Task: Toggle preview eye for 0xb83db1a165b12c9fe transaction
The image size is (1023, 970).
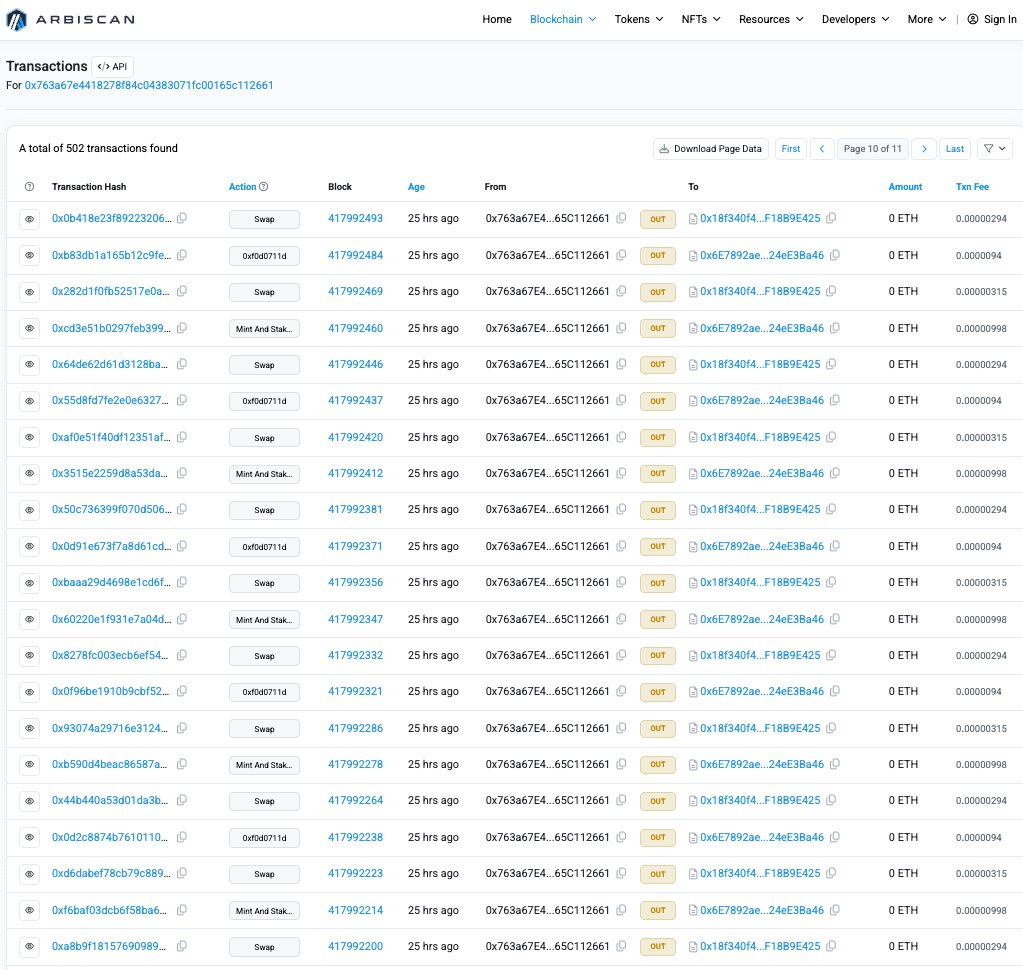Action: point(29,256)
